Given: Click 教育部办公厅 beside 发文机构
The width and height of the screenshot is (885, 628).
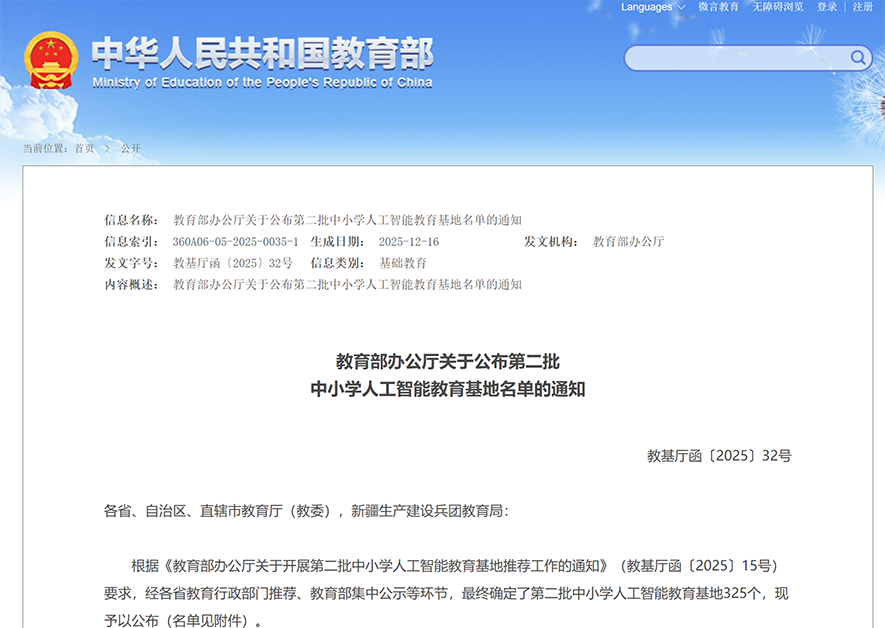Looking at the screenshot, I should pyautogui.click(x=628, y=242).
